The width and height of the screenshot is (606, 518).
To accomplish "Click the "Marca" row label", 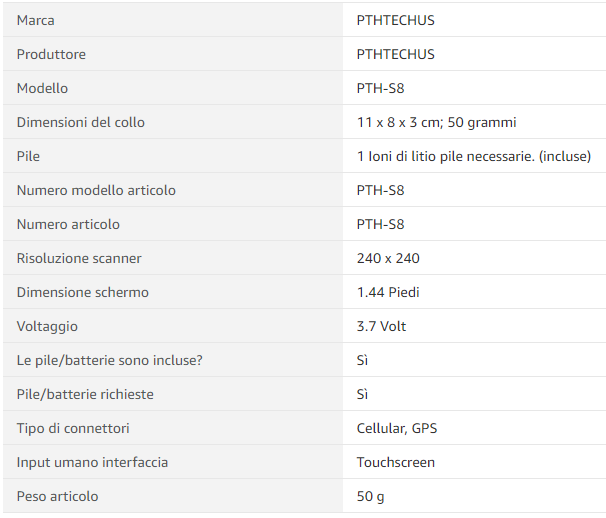I will [36, 20].
